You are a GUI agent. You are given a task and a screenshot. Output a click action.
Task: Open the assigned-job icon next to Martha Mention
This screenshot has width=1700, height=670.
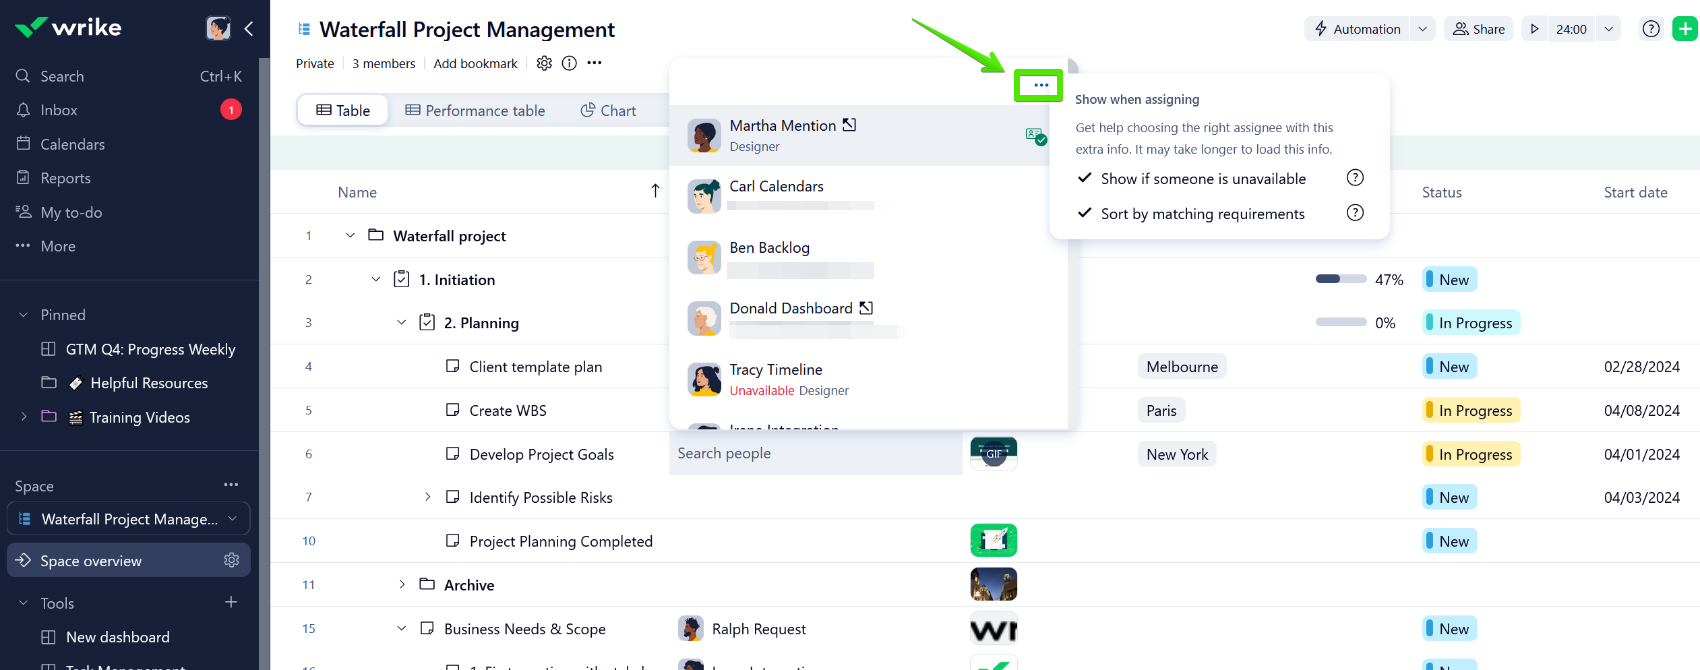(x=1036, y=136)
